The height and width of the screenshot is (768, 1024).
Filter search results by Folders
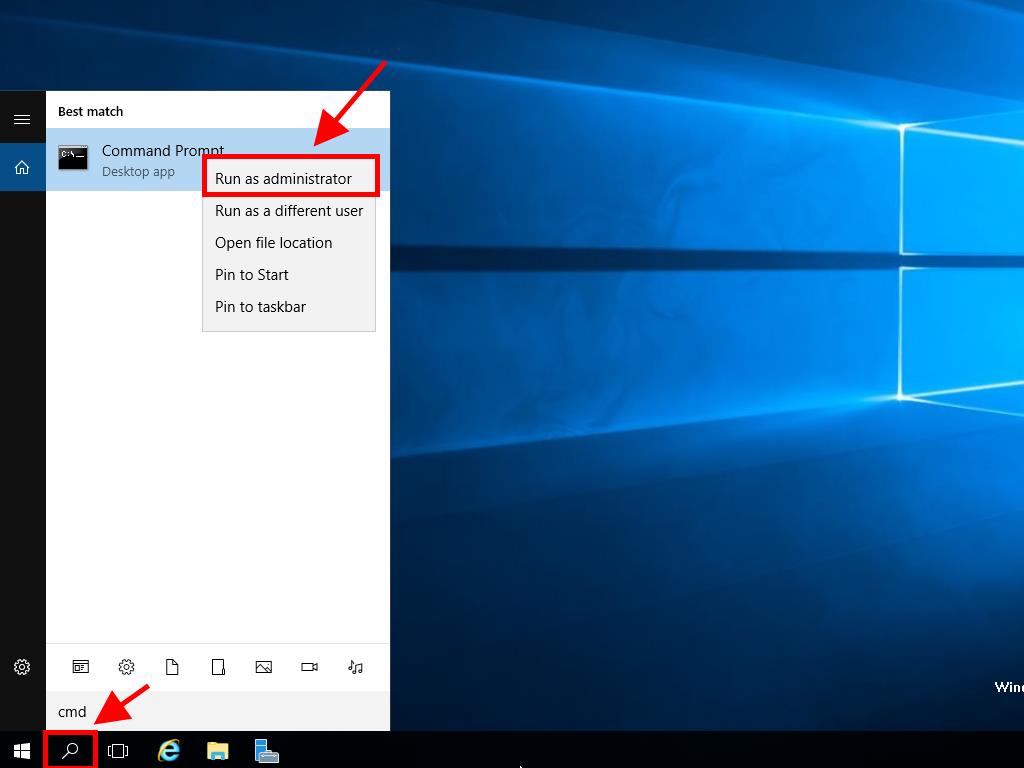coord(218,667)
